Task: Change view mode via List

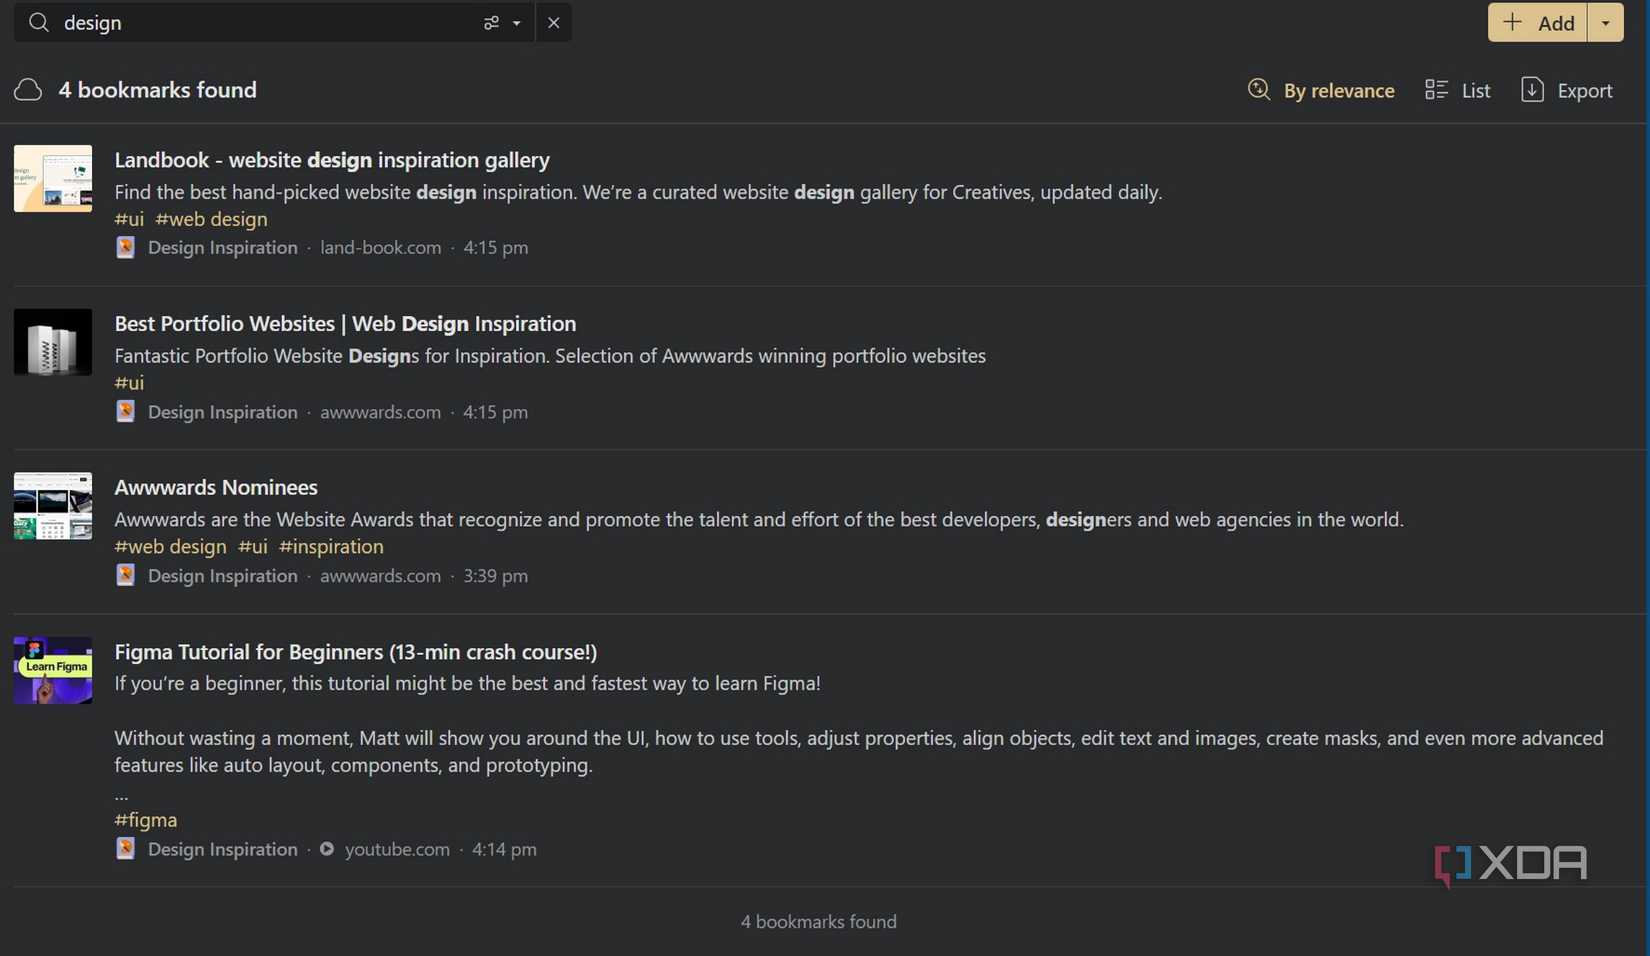Action: 1458,90
